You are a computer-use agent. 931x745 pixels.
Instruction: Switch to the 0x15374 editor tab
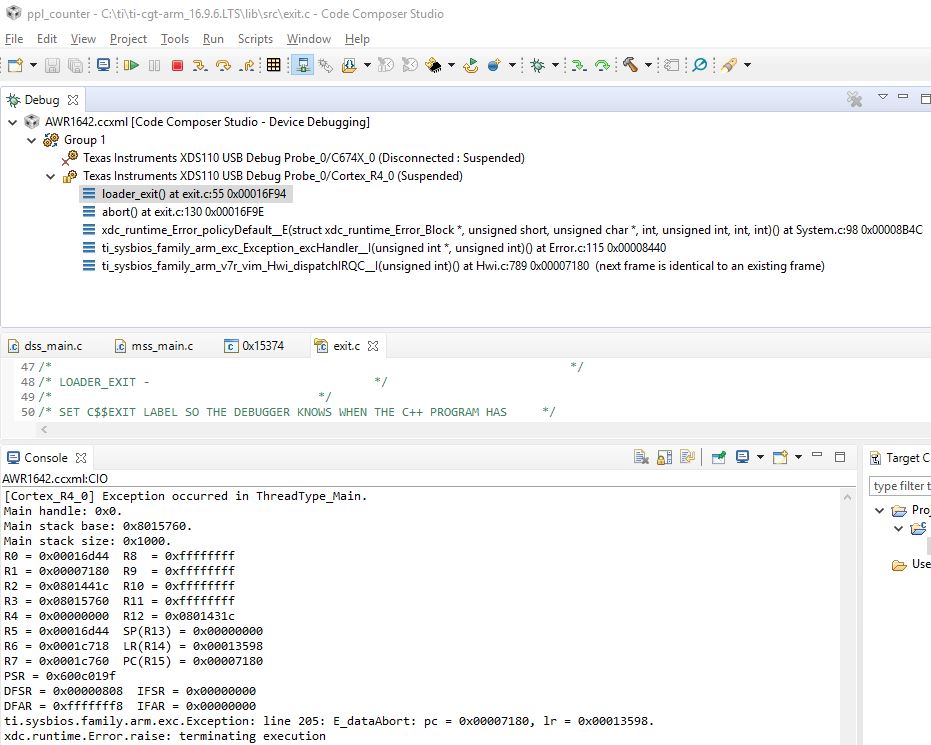click(x=255, y=346)
